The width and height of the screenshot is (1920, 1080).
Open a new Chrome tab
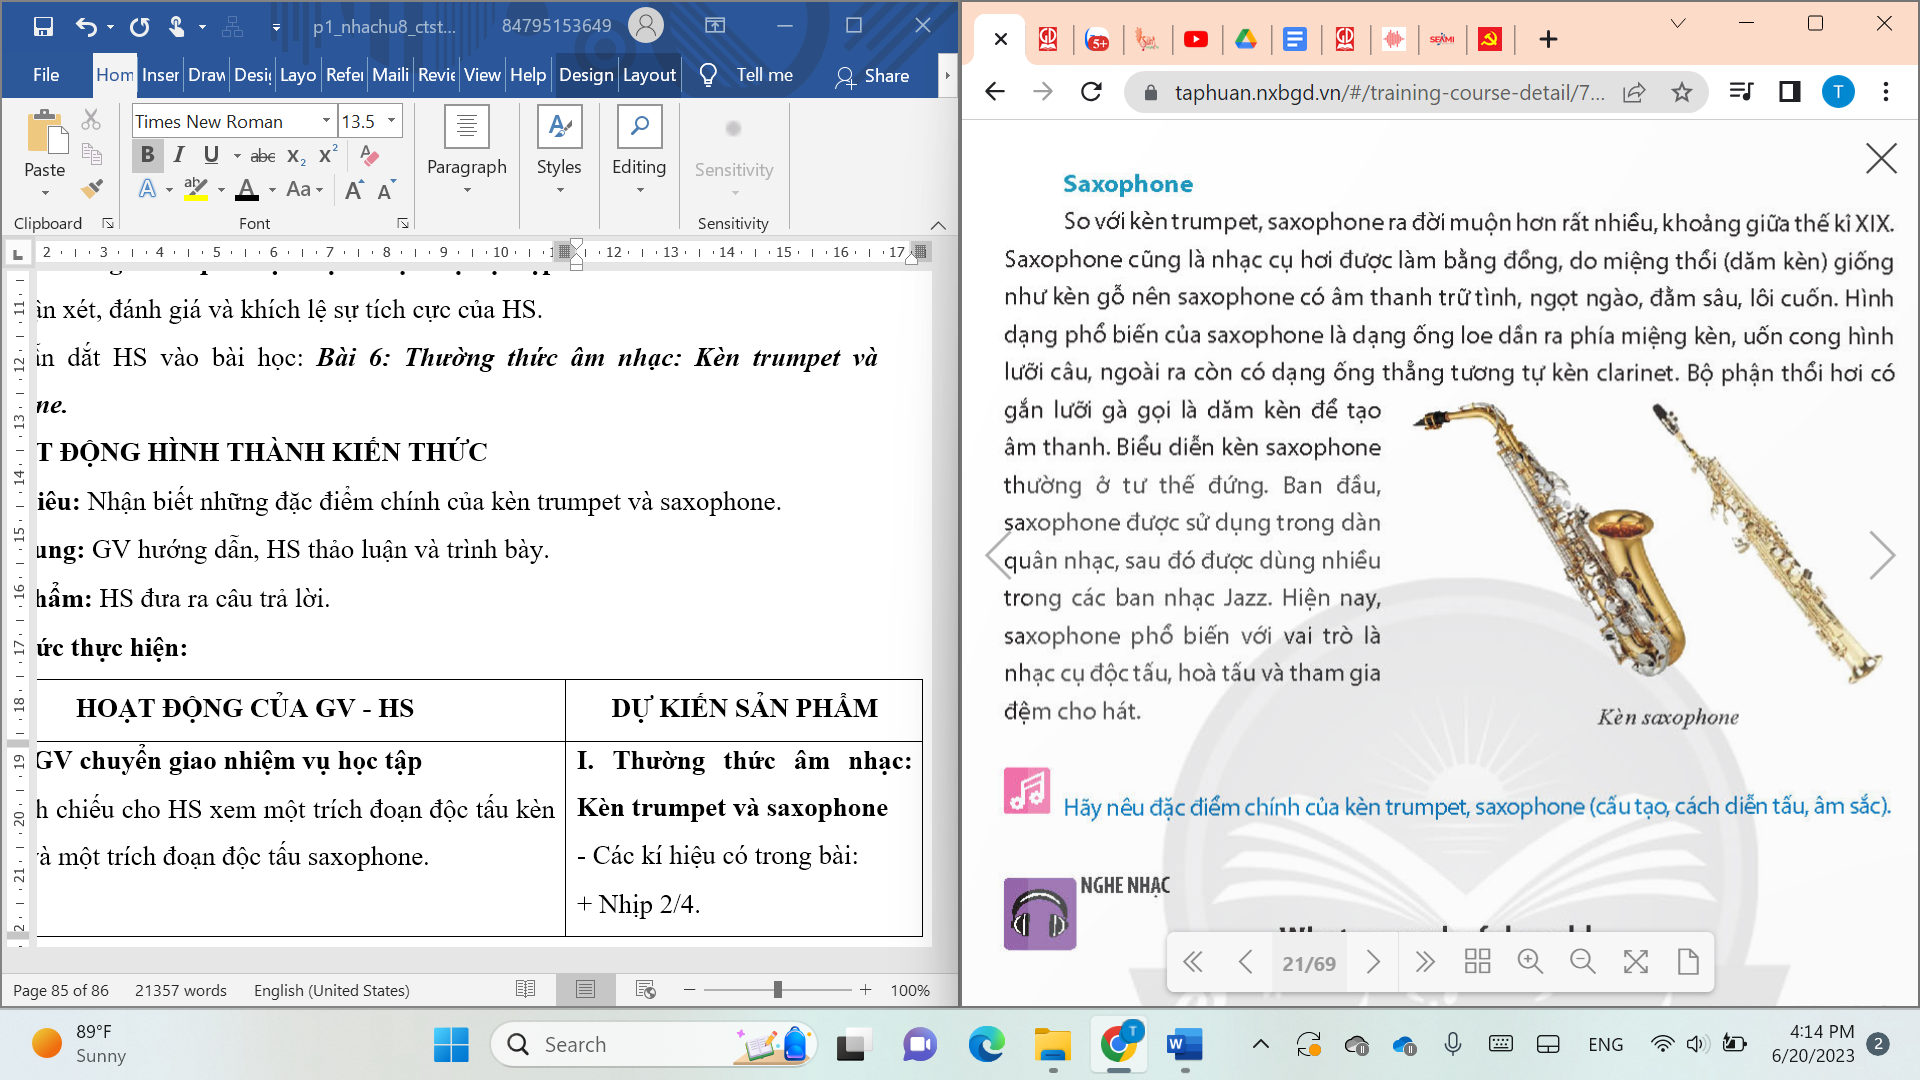1548,39
